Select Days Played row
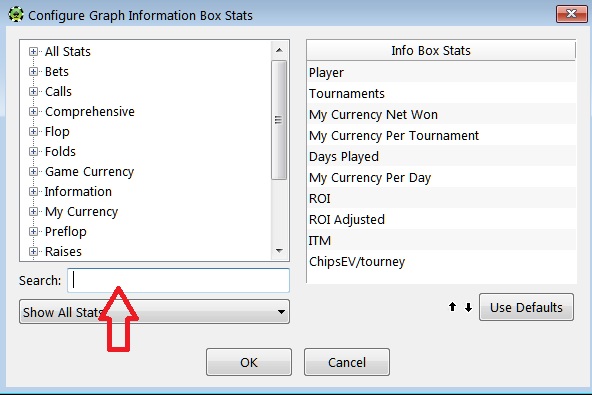The height and width of the screenshot is (395, 592). [441, 156]
